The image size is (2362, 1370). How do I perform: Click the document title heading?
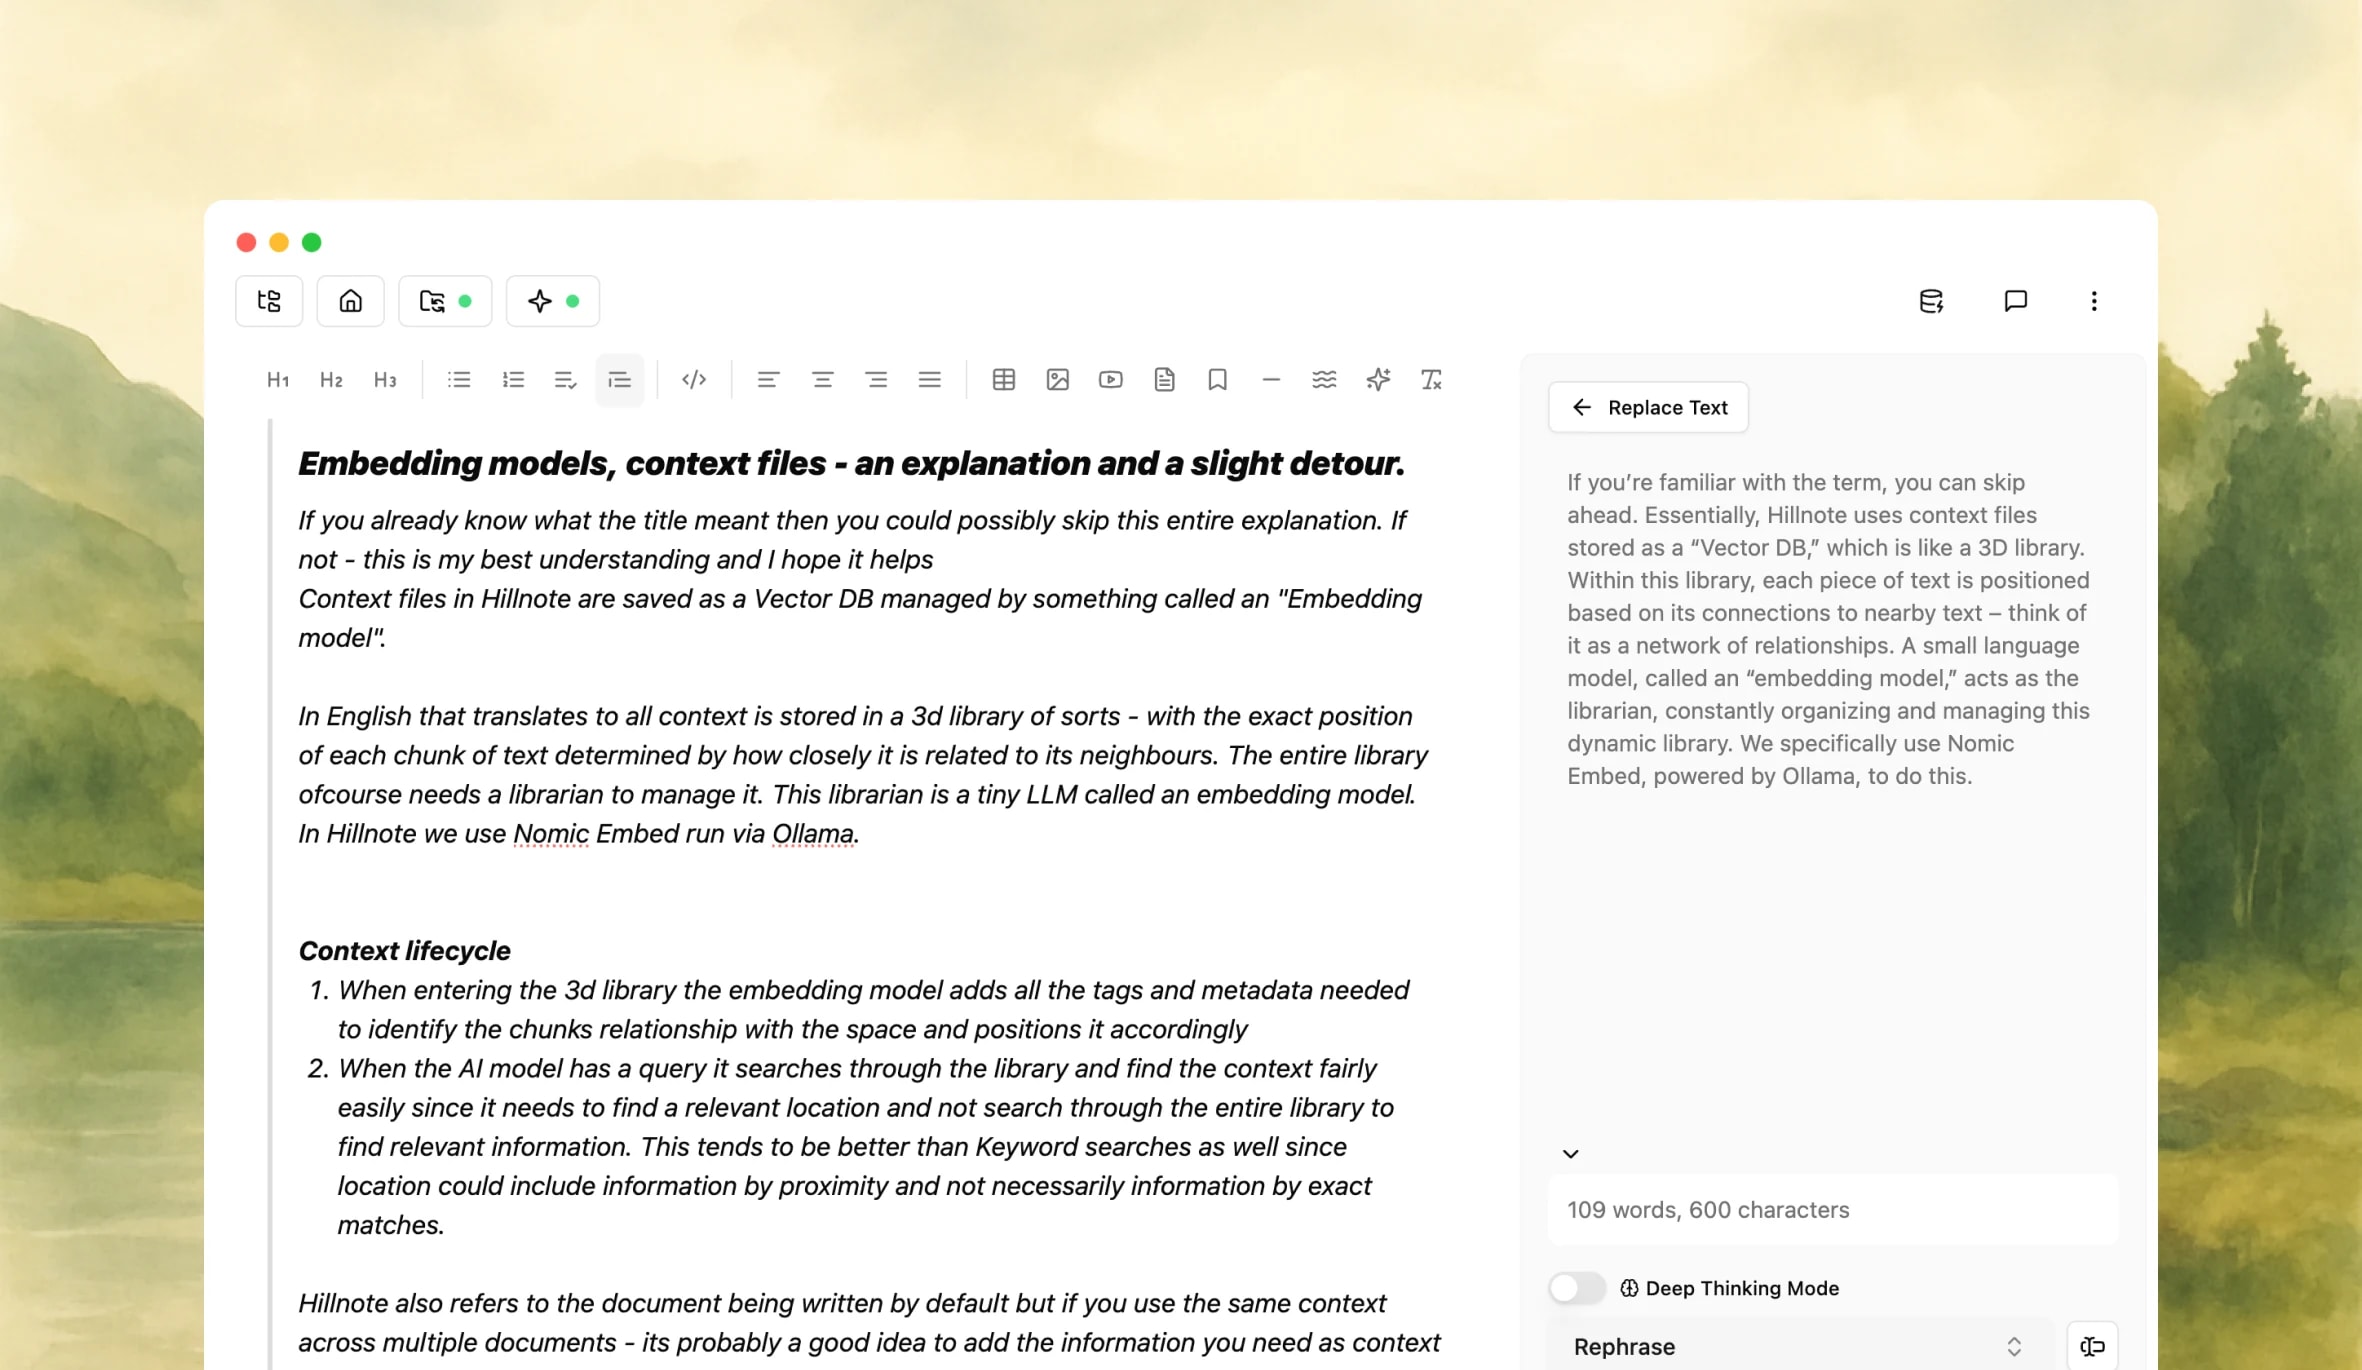click(x=852, y=463)
